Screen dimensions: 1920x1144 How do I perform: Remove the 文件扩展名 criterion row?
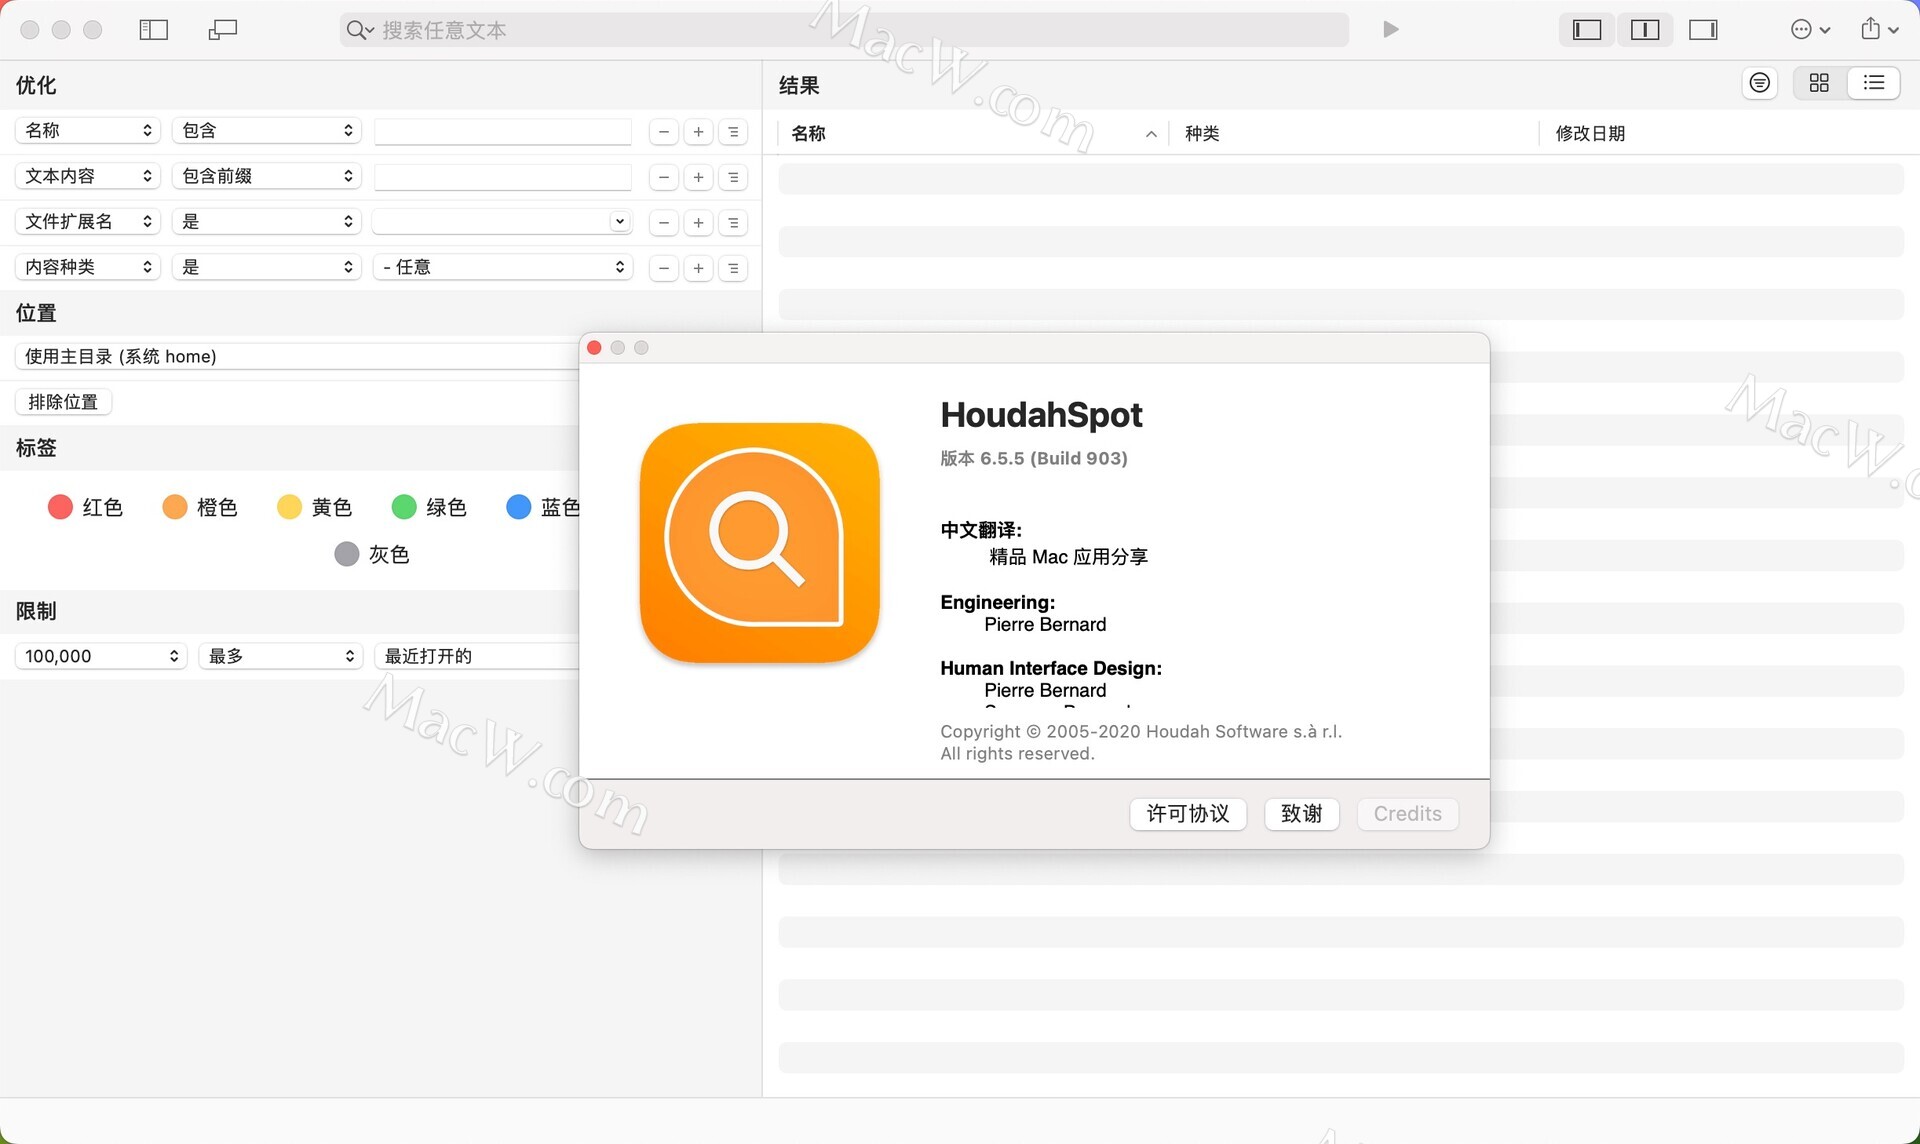tap(664, 223)
